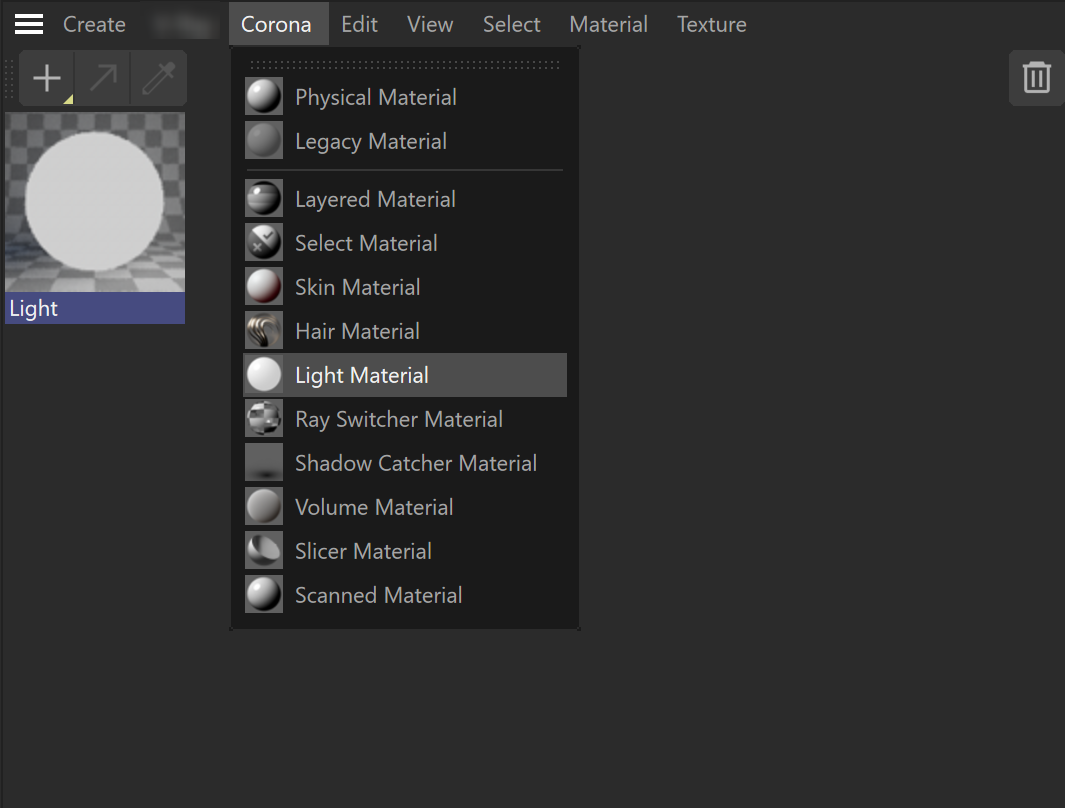Click the Layered Material sphere icon
This screenshot has width=1065, height=808.
264,198
